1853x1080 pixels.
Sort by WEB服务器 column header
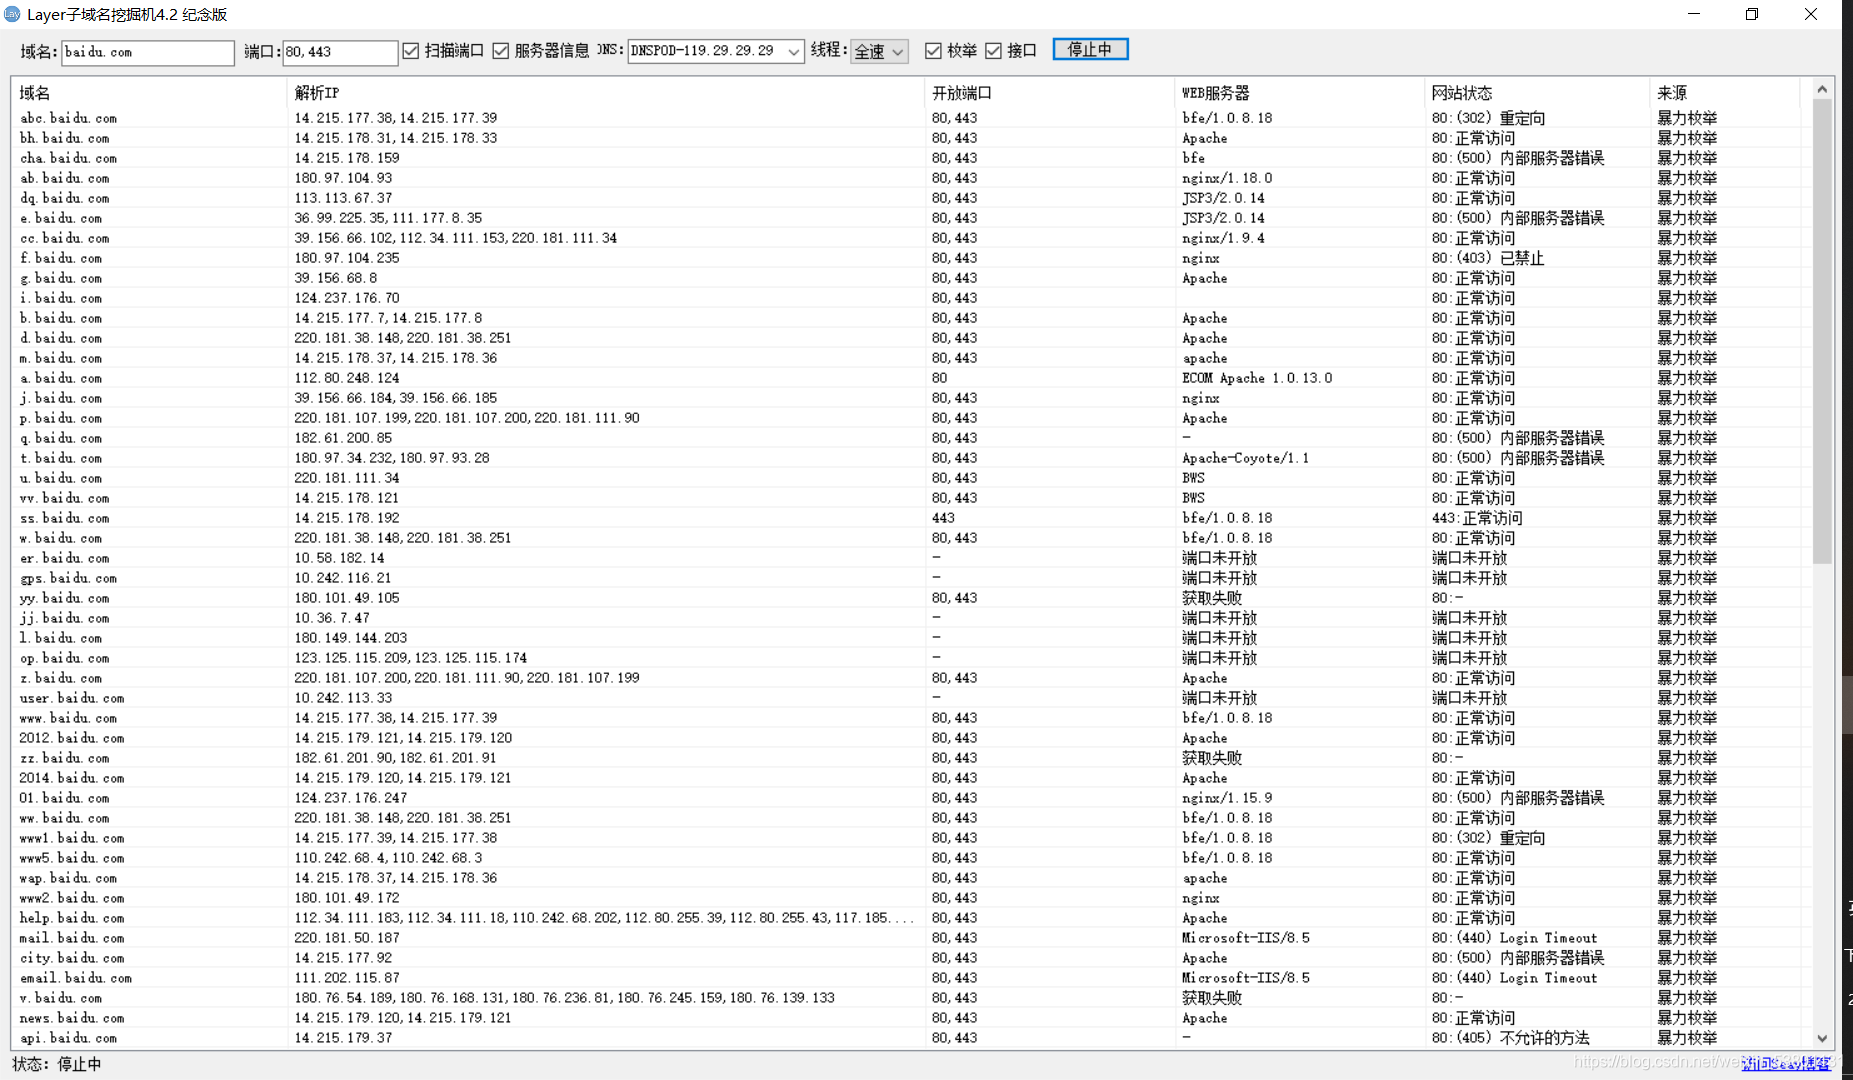[x=1299, y=93]
